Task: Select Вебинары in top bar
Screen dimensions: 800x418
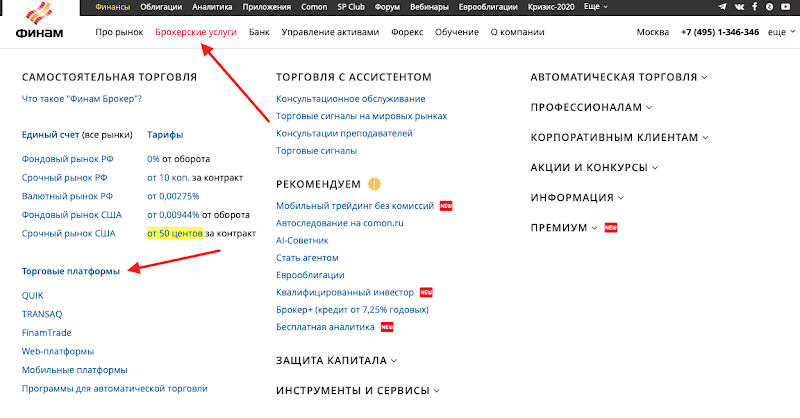Action: coord(430,7)
